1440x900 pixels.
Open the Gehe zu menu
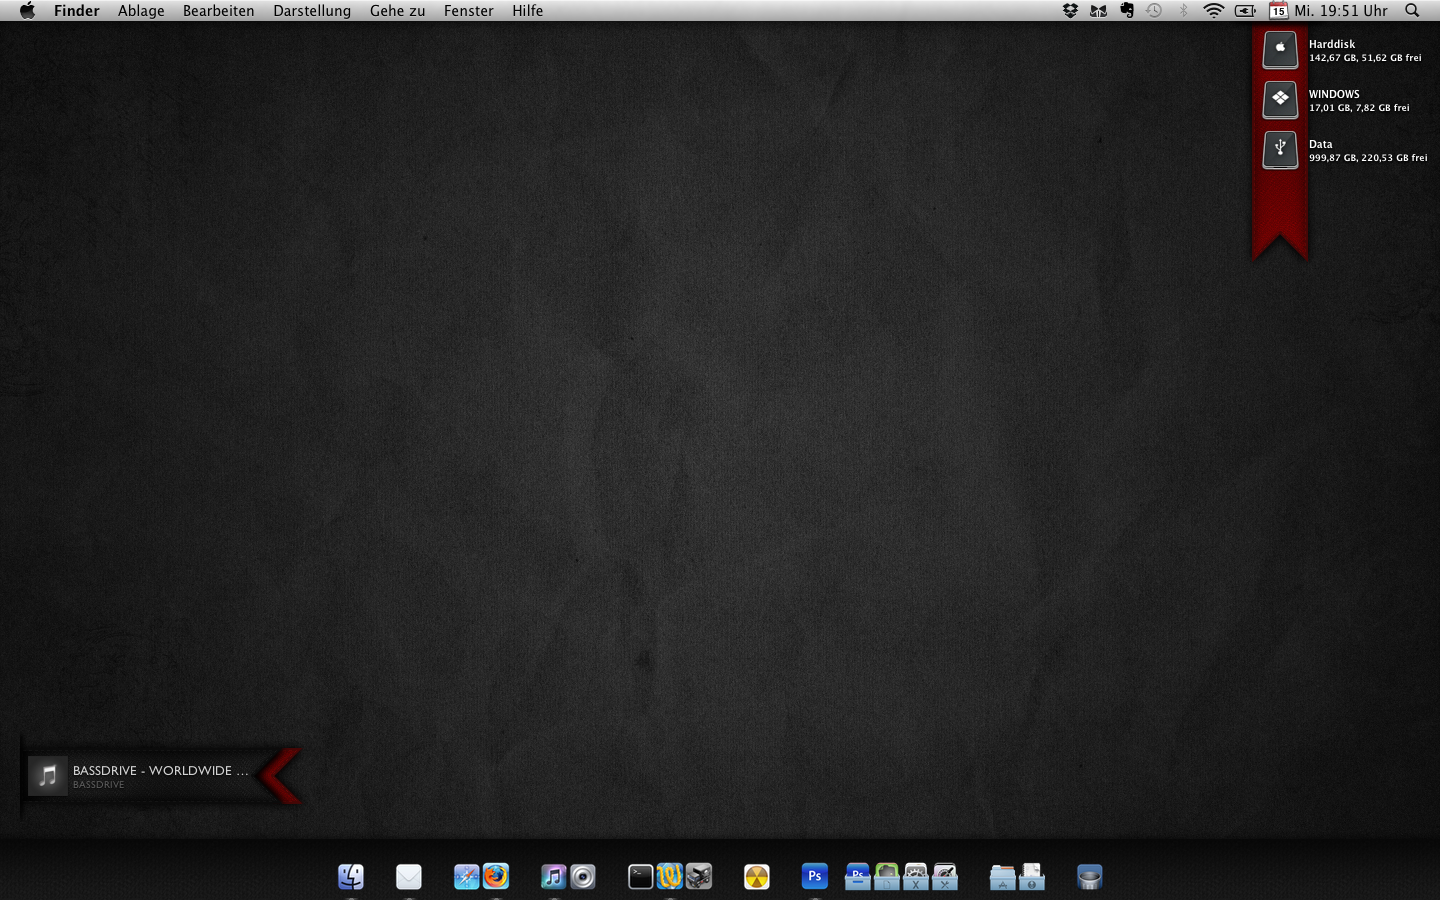397,10
